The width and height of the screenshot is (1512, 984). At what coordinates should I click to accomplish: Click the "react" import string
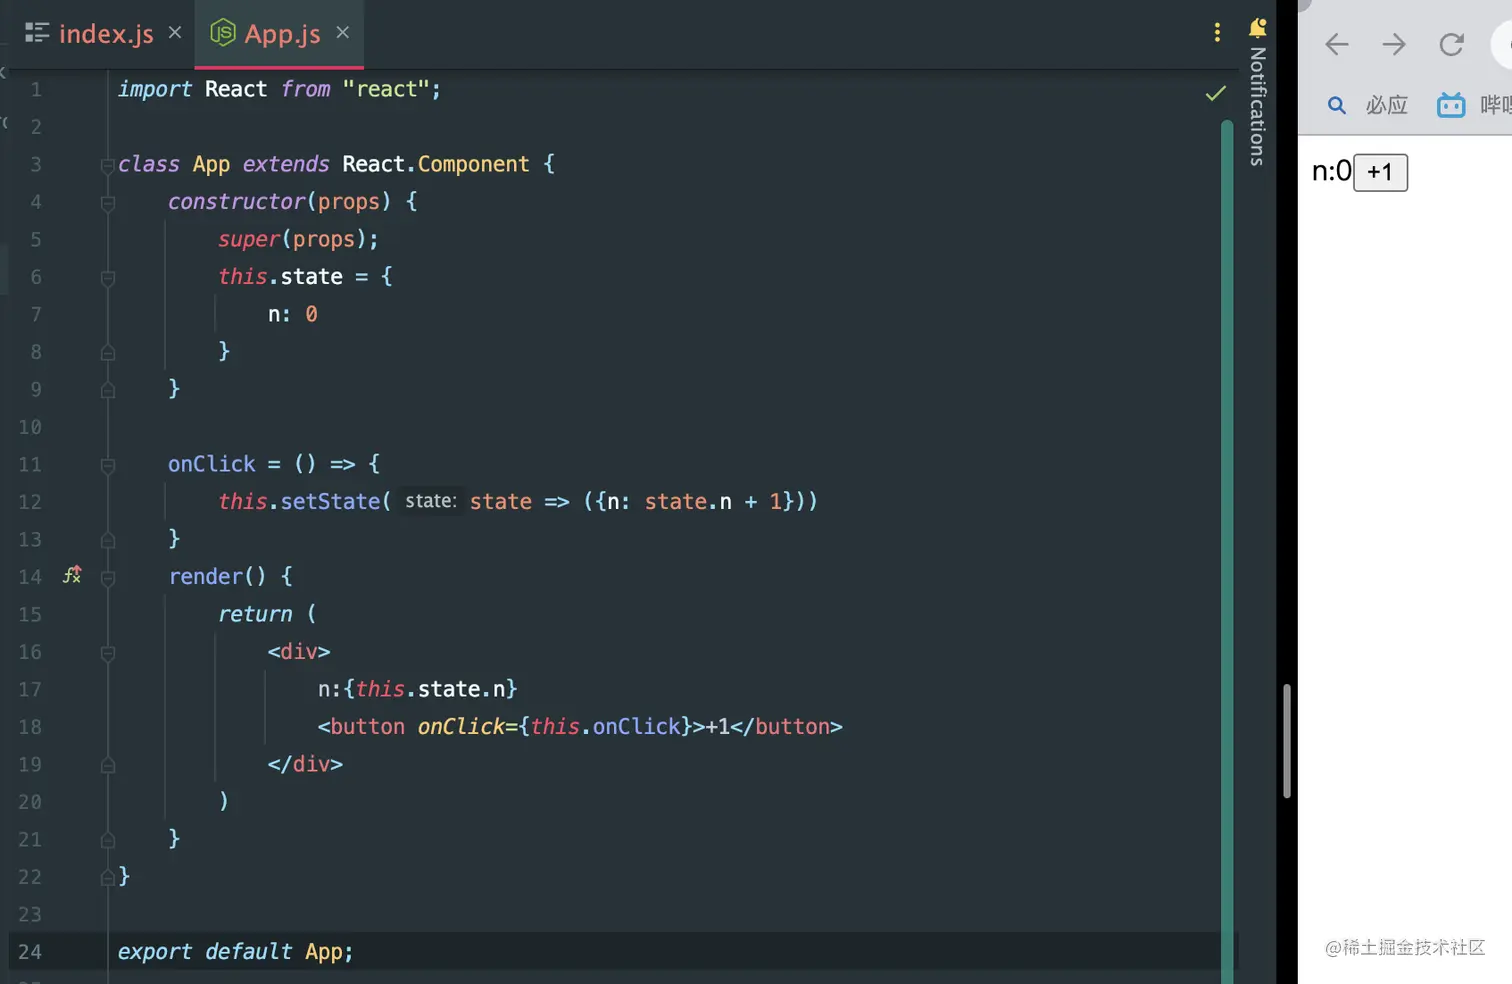[x=386, y=89]
